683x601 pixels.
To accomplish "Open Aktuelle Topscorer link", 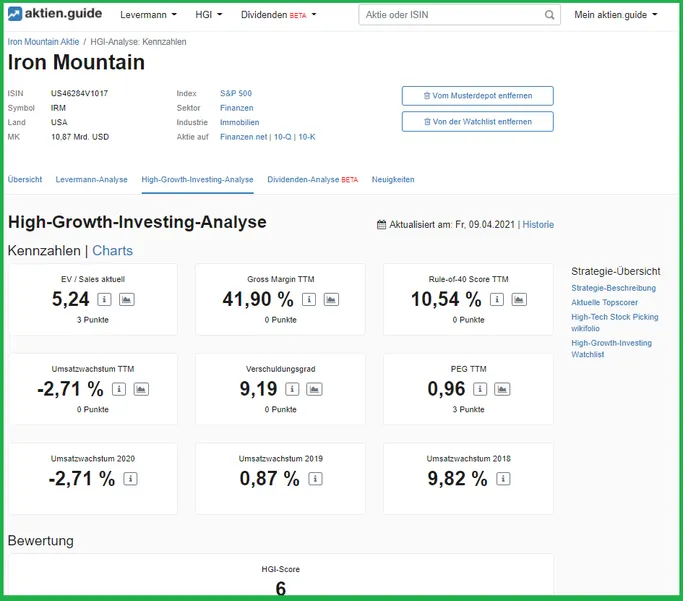I will (x=605, y=302).
